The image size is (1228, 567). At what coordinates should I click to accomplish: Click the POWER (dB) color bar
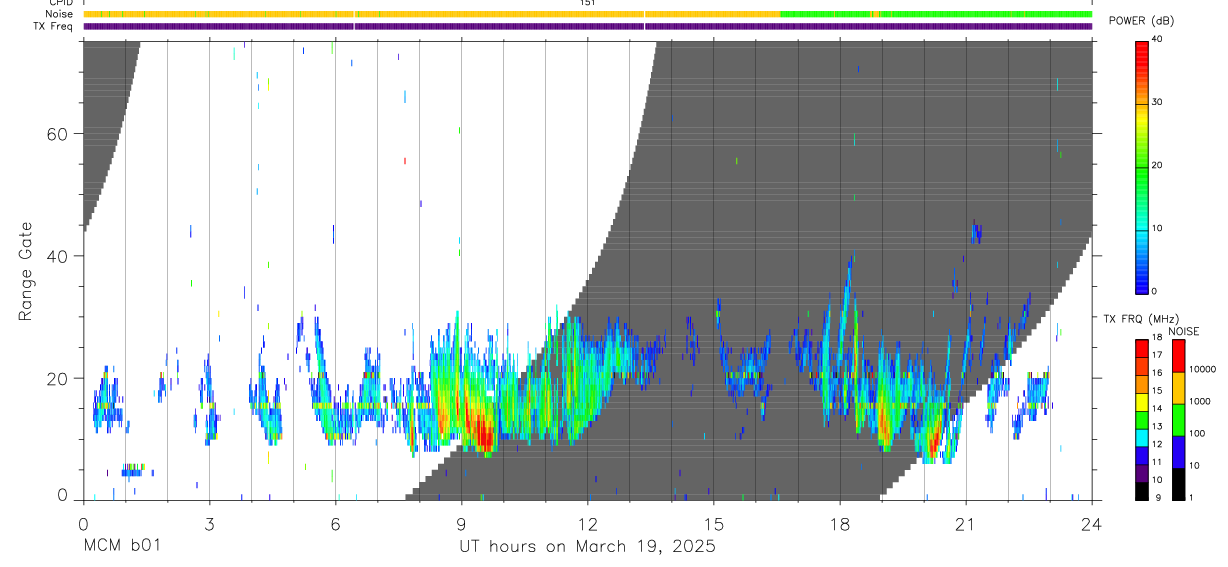1141,166
